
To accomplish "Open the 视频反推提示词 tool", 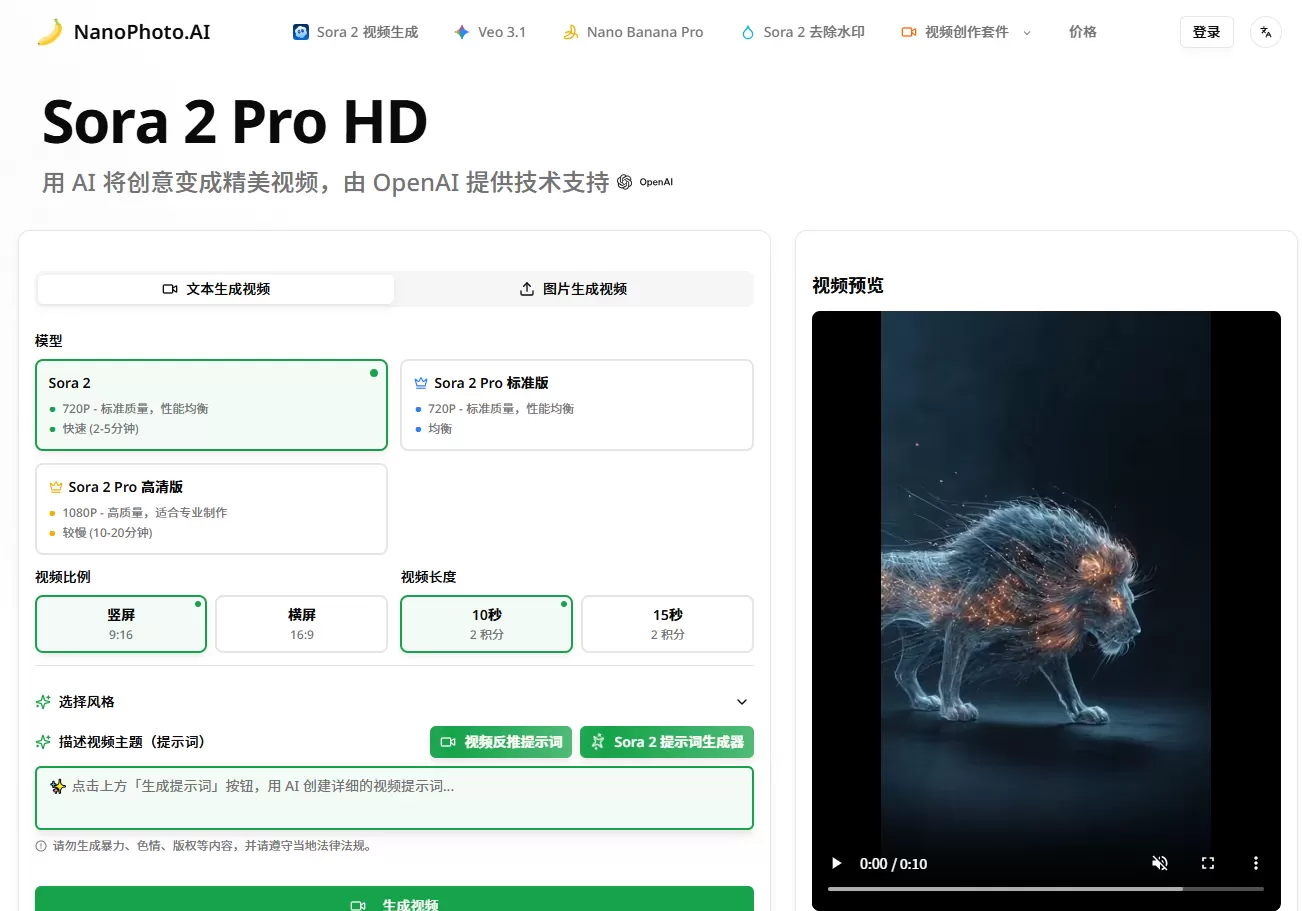I will point(500,742).
